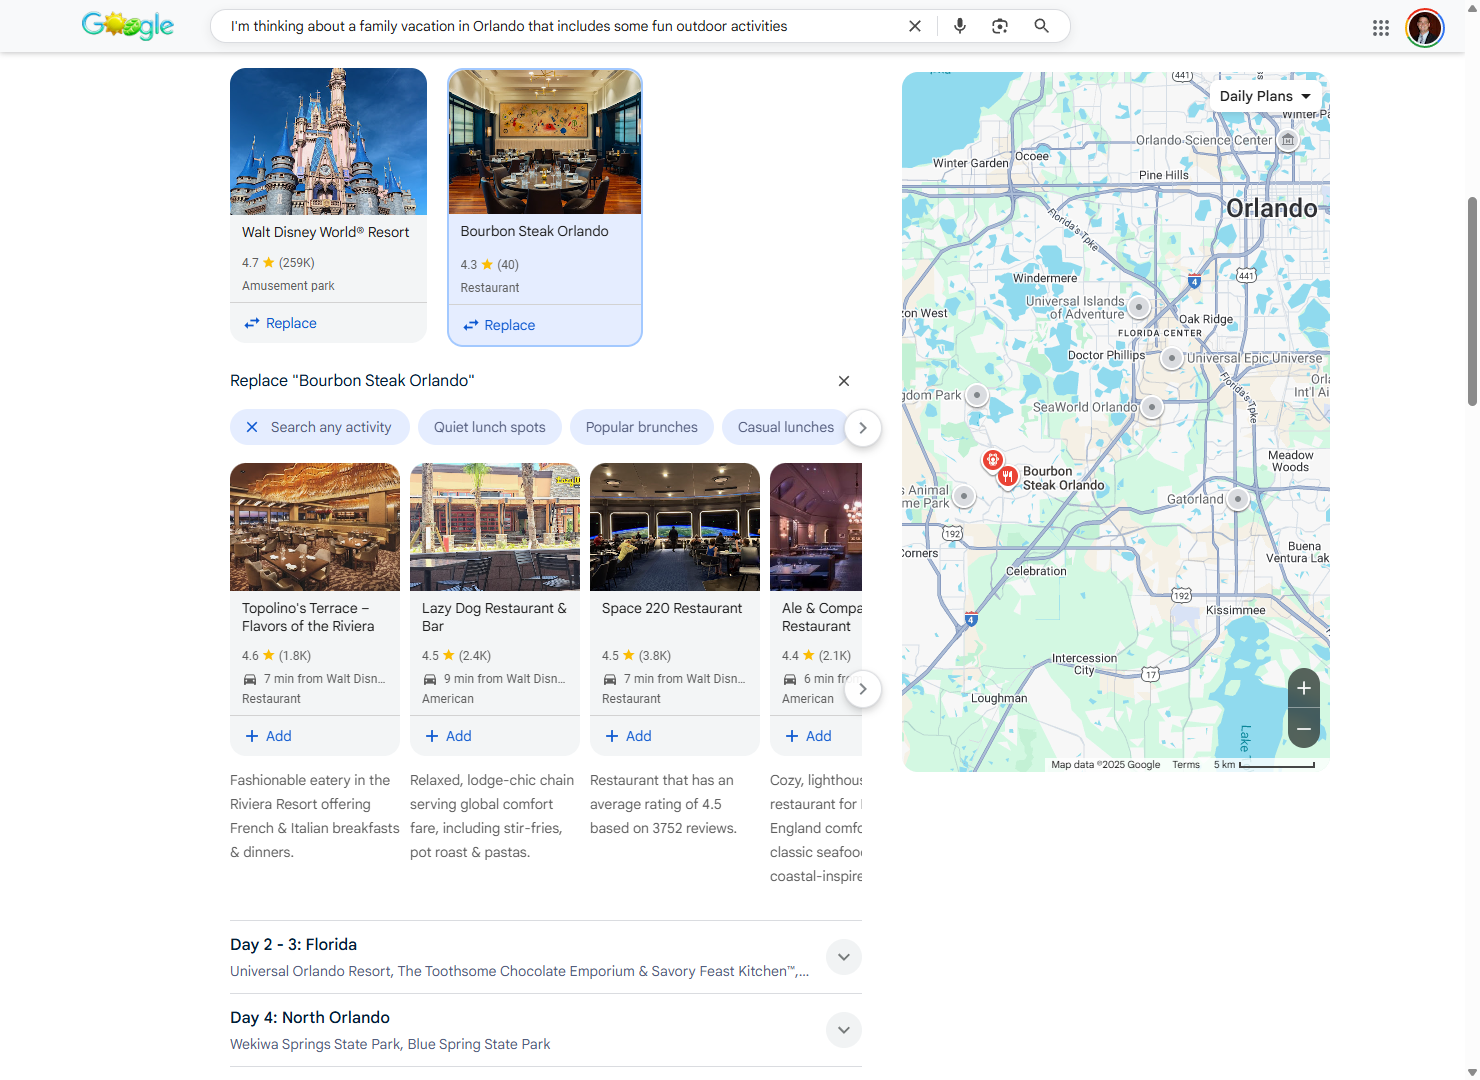
Task: Replace the Walt Disney World Resort item
Action: coord(279,322)
